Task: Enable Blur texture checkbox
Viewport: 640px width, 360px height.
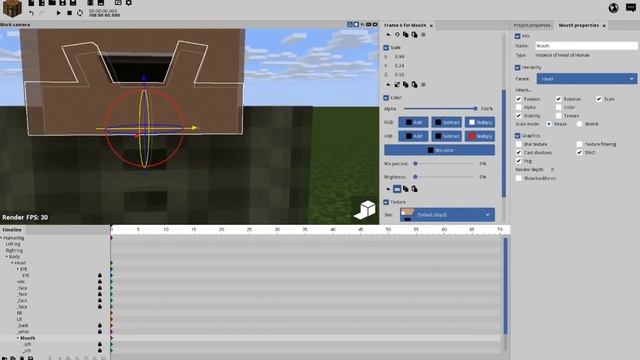Action: [x=519, y=144]
